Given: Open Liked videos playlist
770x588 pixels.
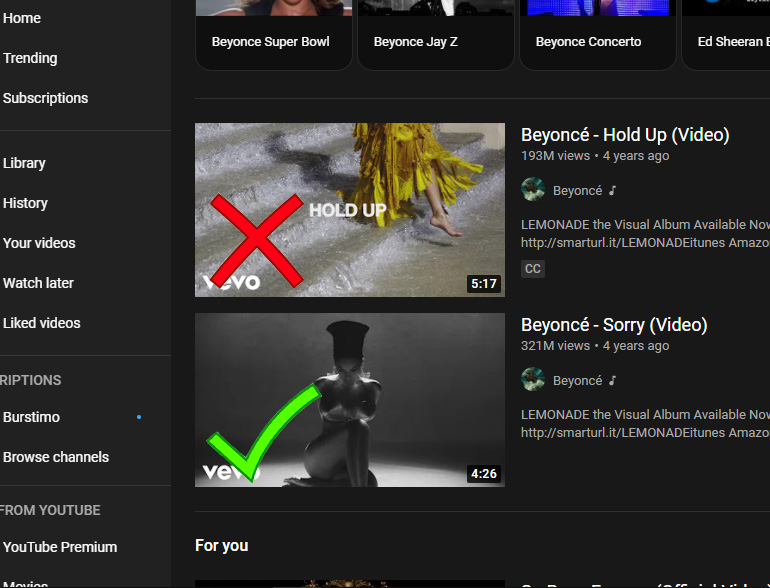Looking at the screenshot, I should tap(42, 323).
